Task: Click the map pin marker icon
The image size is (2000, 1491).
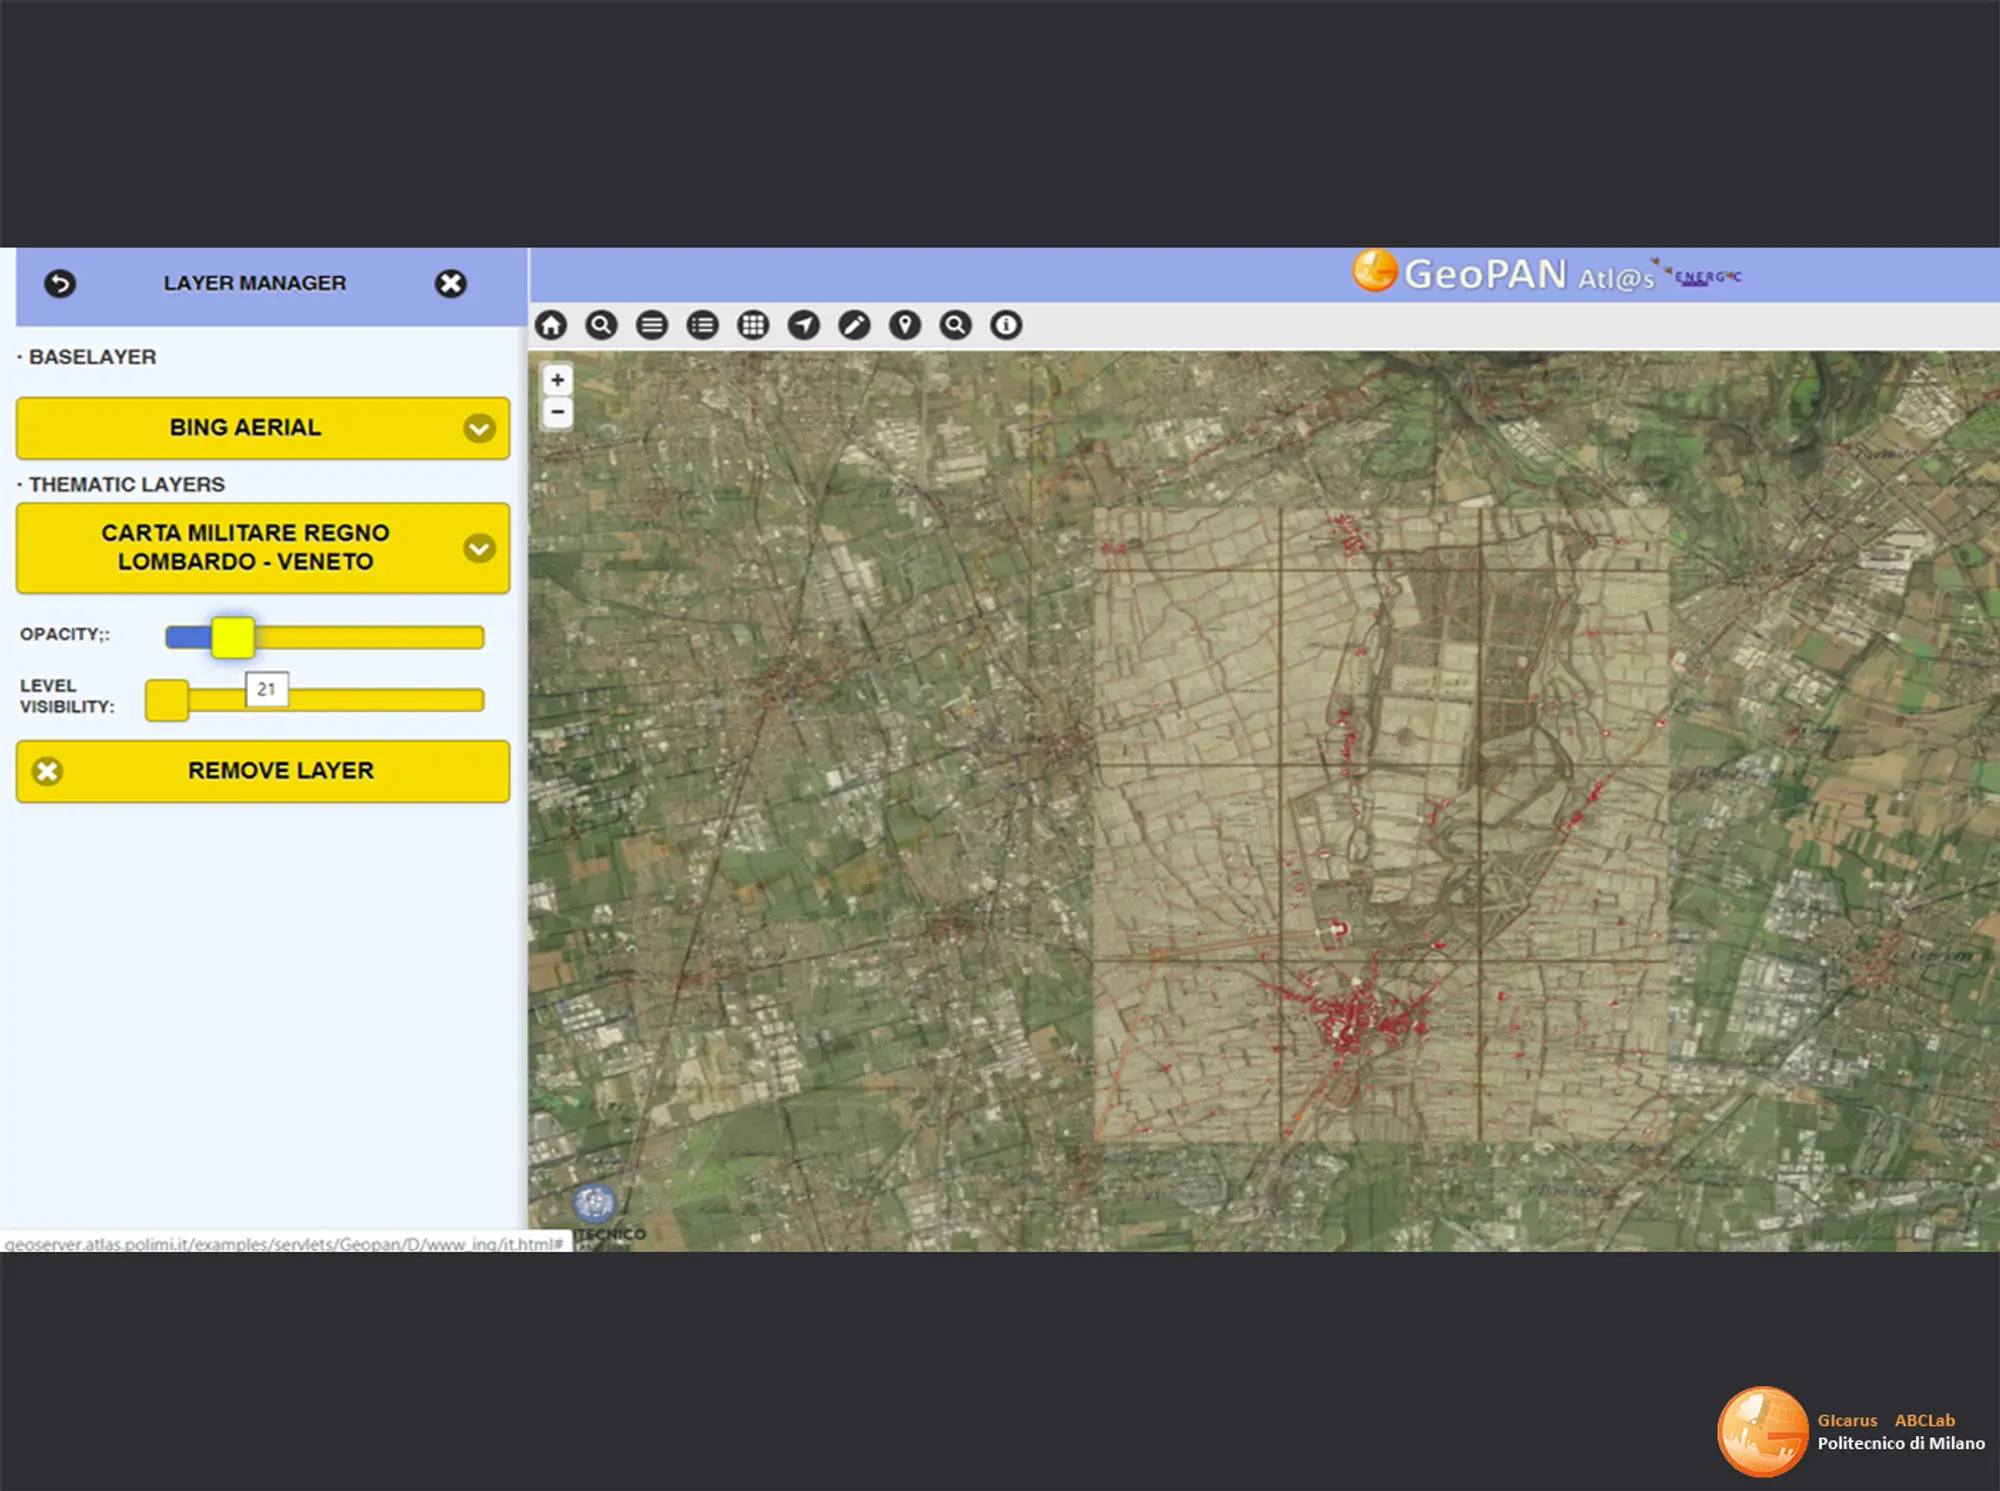Action: point(905,325)
